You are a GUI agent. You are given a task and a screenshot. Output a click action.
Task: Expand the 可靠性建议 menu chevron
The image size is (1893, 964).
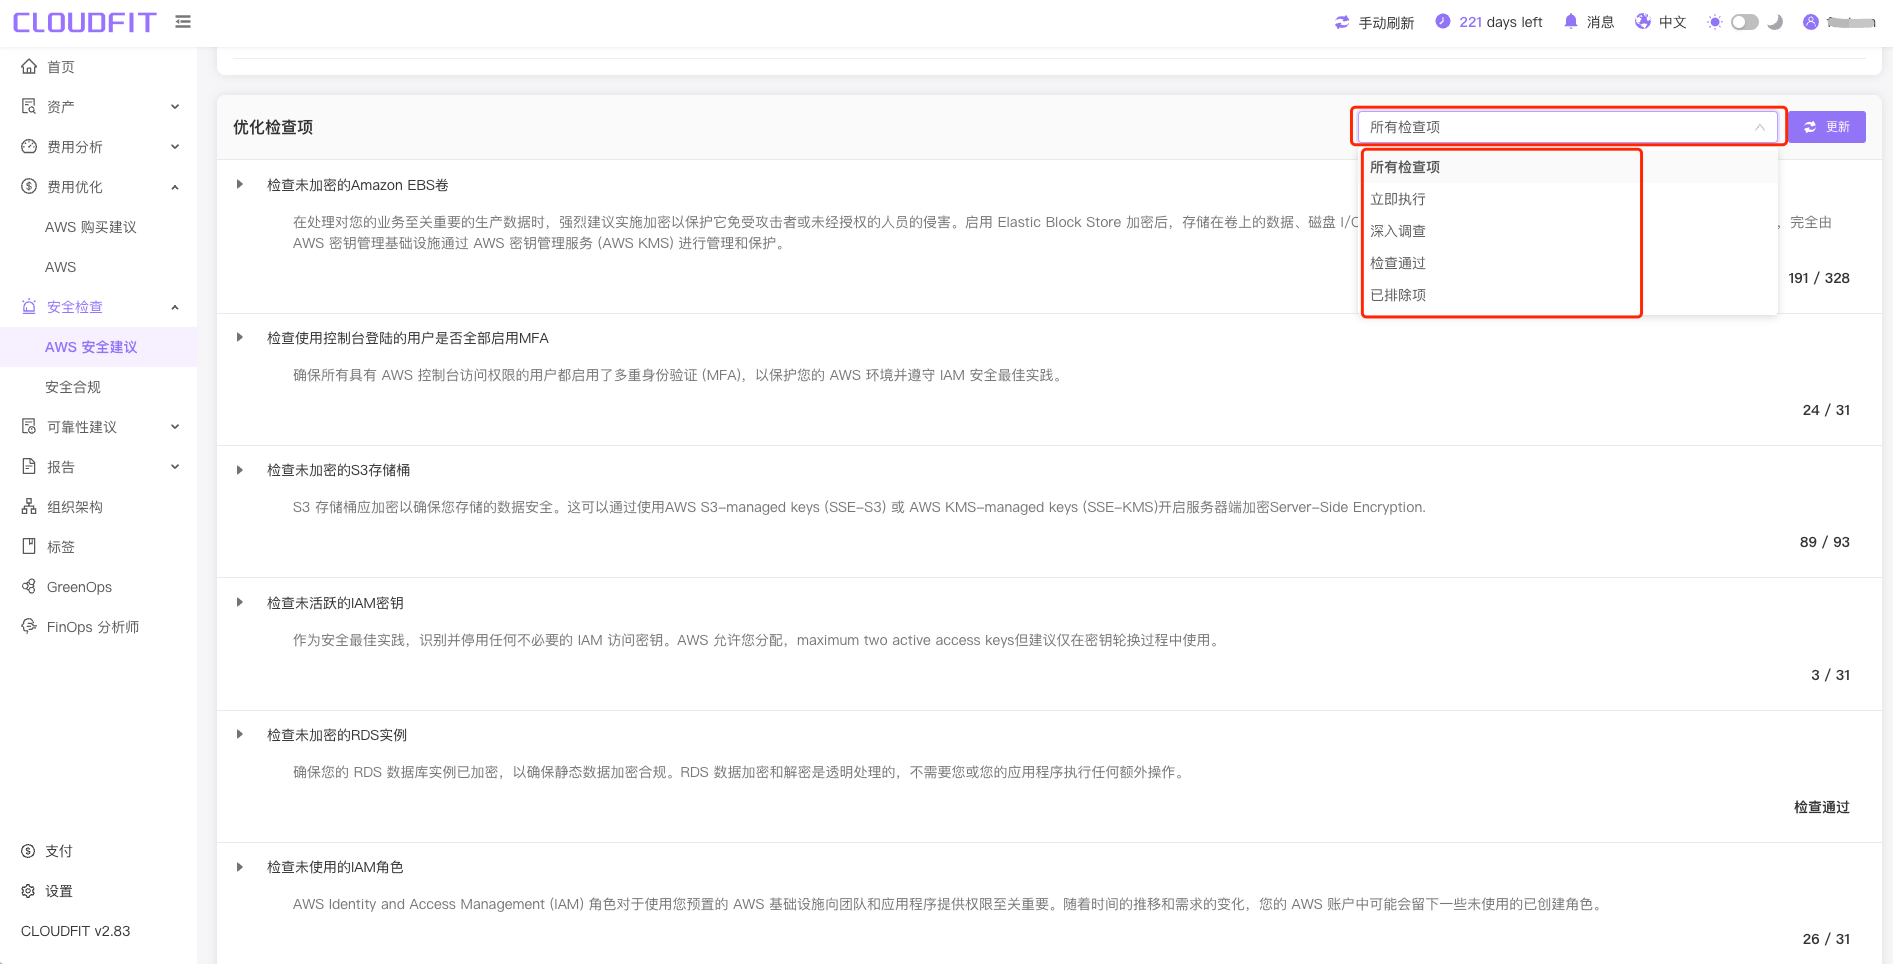(175, 427)
